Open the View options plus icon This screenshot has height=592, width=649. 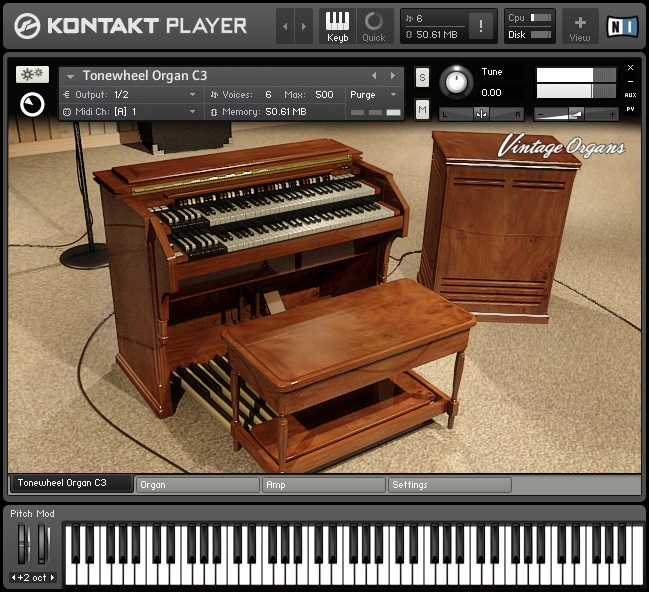[x=580, y=26]
